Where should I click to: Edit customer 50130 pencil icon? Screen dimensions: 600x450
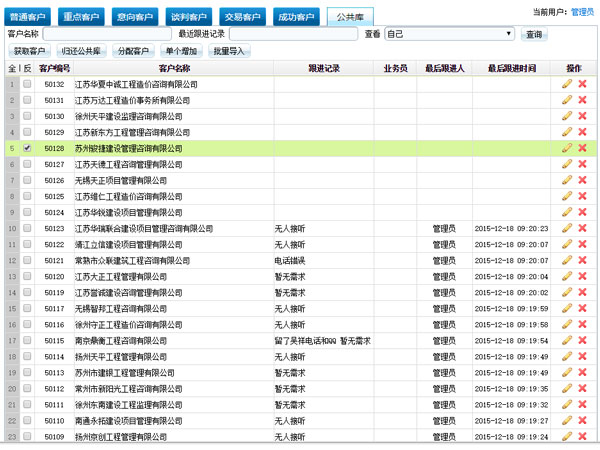tap(567, 116)
